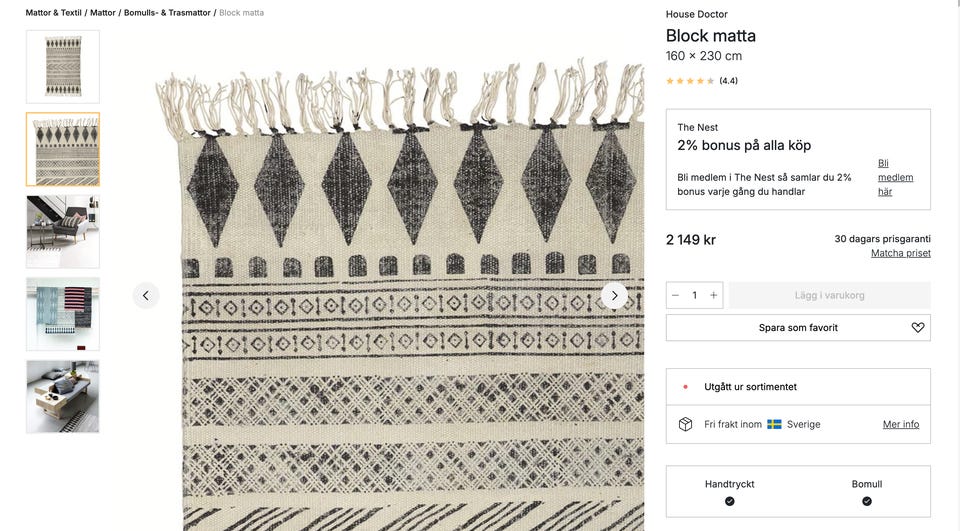Click the Swedish flag icon
This screenshot has height=531, width=960.
click(x=774, y=424)
